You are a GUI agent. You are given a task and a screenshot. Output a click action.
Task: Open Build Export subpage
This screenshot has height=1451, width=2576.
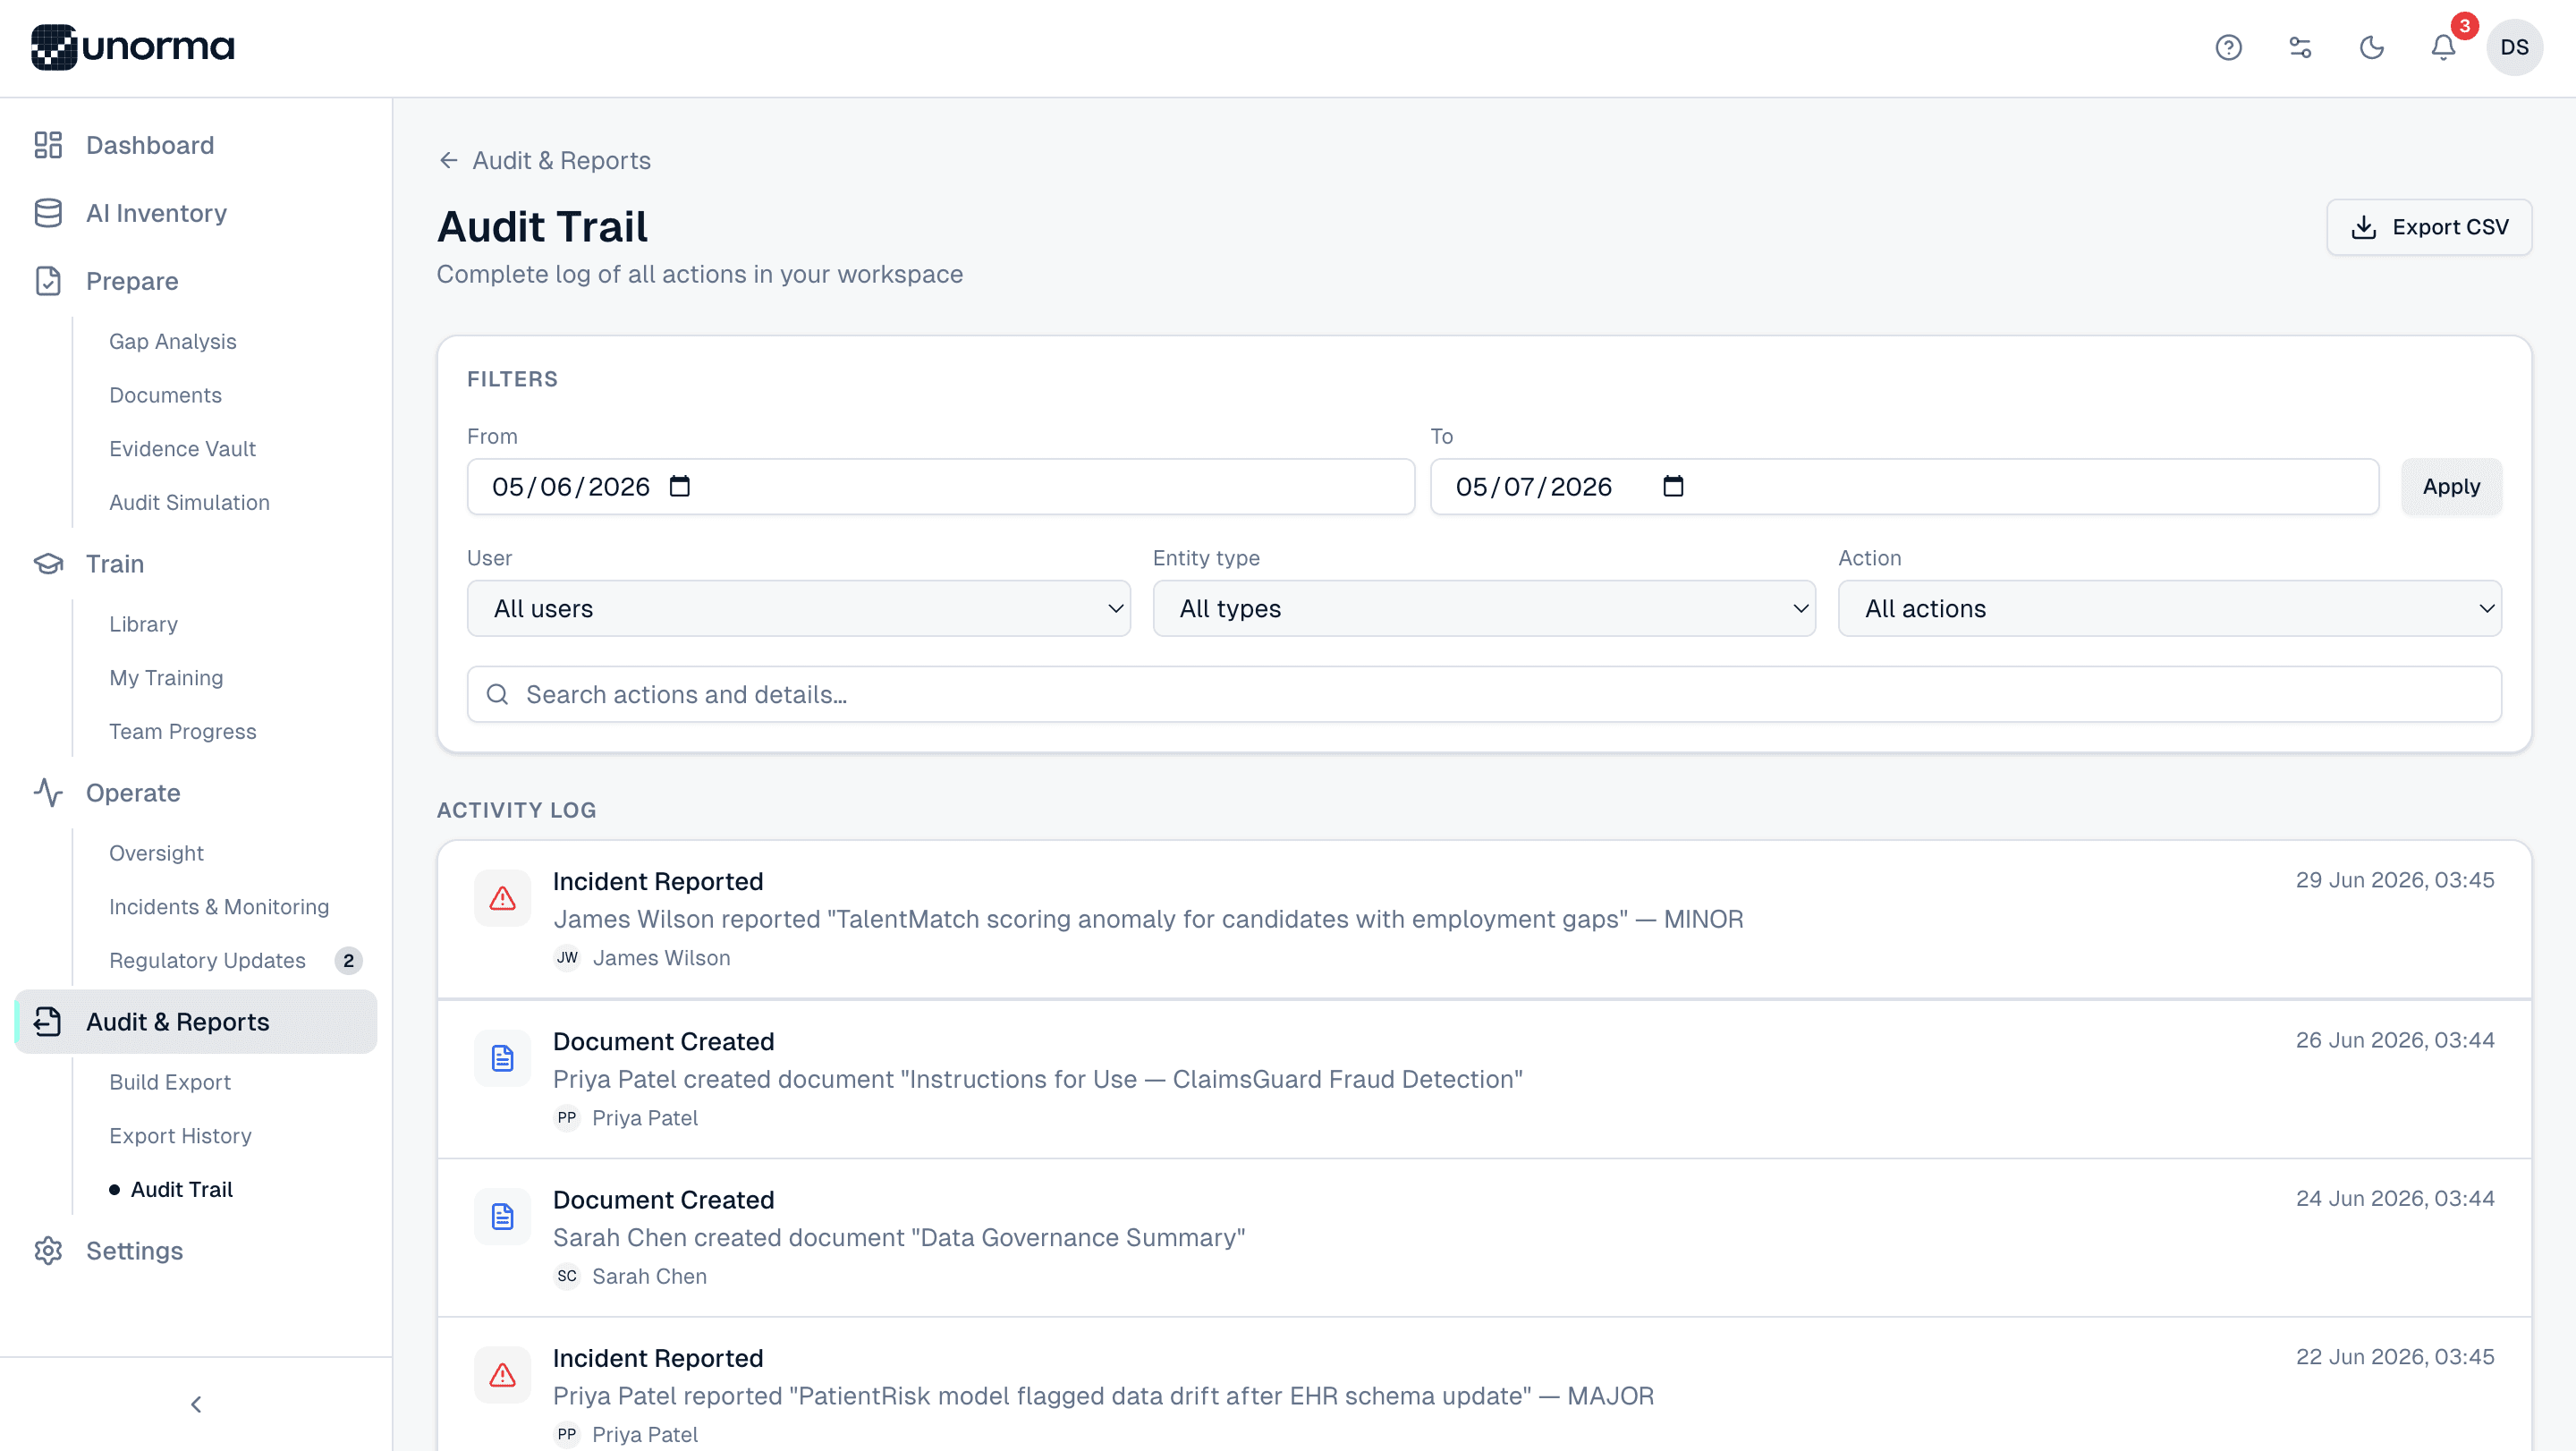pos(170,1082)
